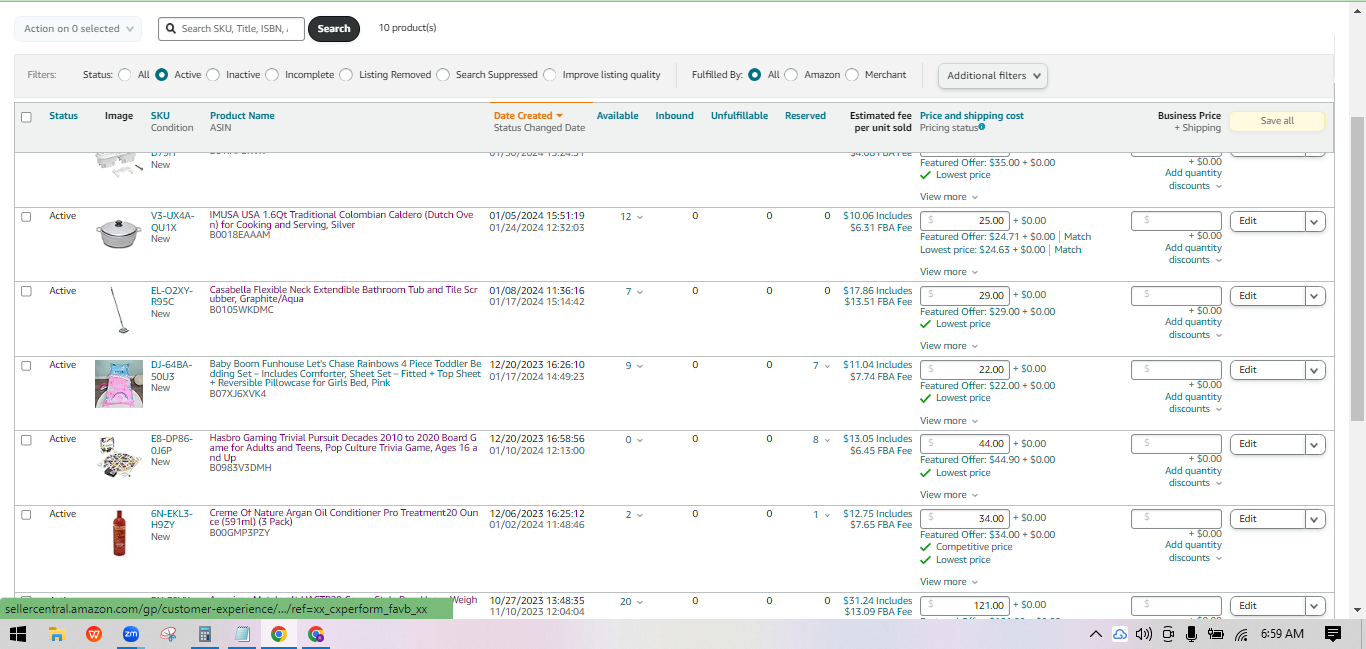Sort by the 'SKU' column header
Viewport: 1366px width, 649px height.
point(160,116)
